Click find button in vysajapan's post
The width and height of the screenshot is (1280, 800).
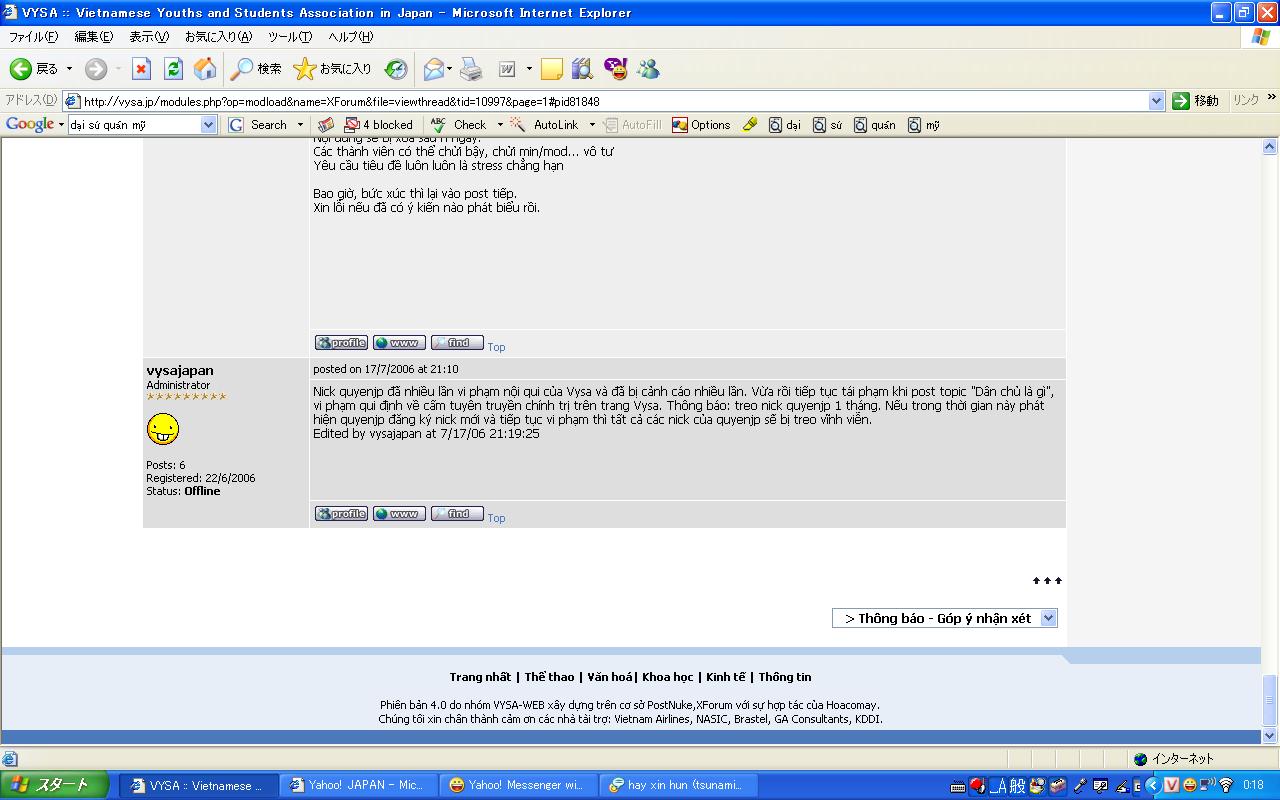point(457,514)
